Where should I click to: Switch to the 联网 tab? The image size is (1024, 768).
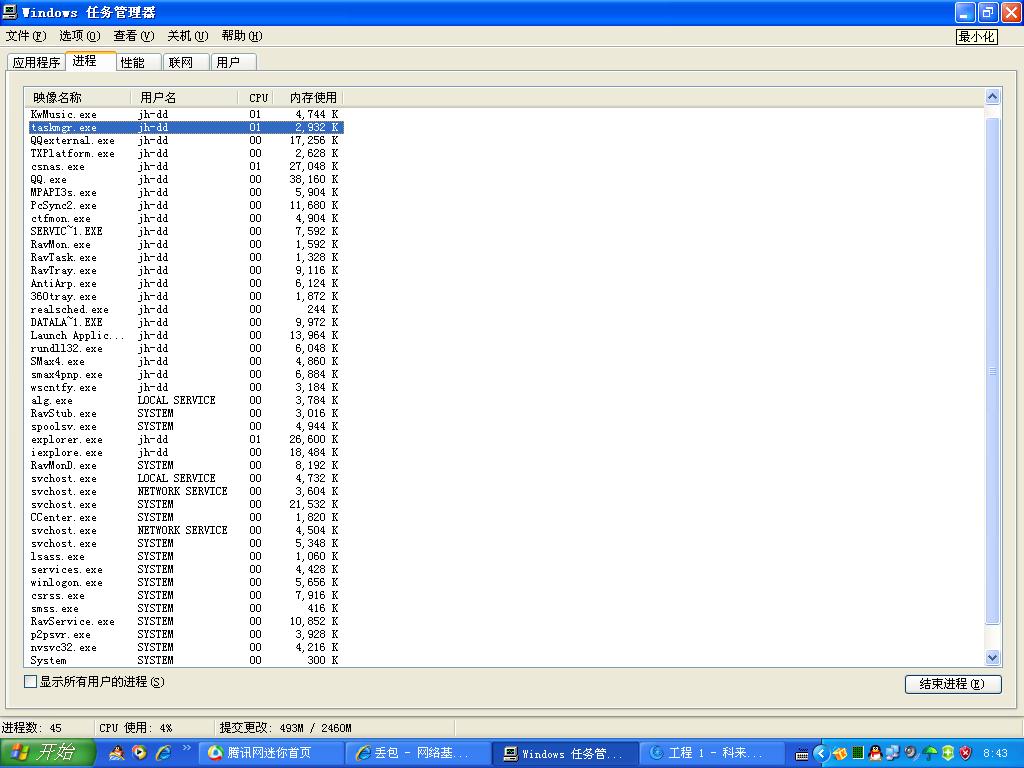point(181,62)
